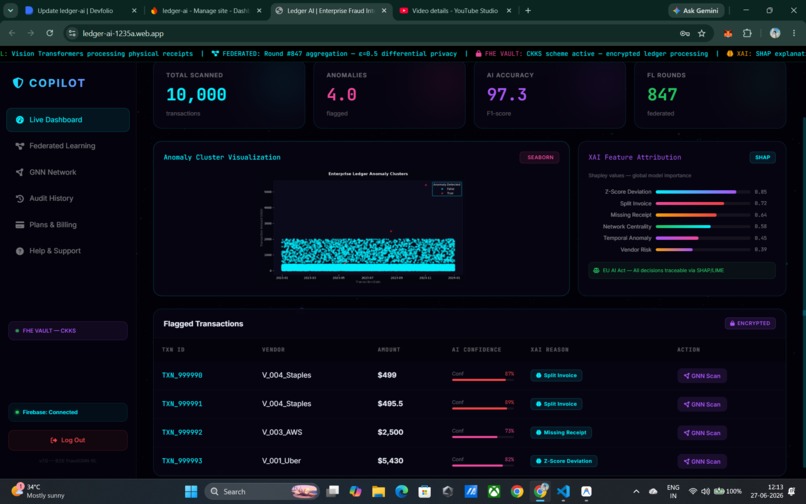The image size is (806, 504).
Task: Open Microsoft Edge from taskbar
Action: click(x=401, y=492)
